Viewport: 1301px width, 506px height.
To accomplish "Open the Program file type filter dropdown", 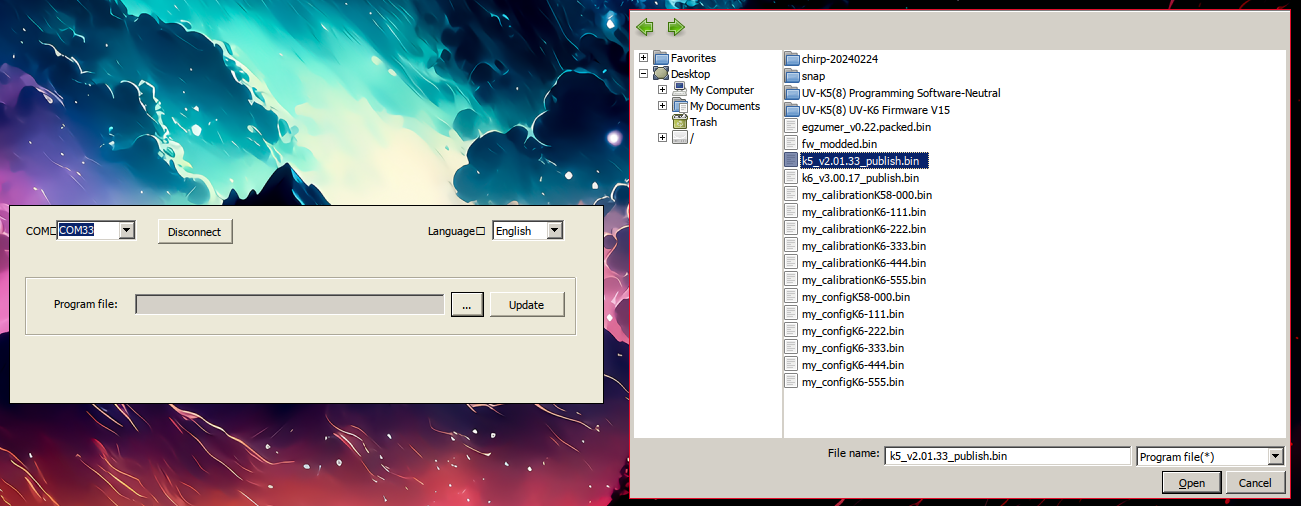I will point(1275,456).
